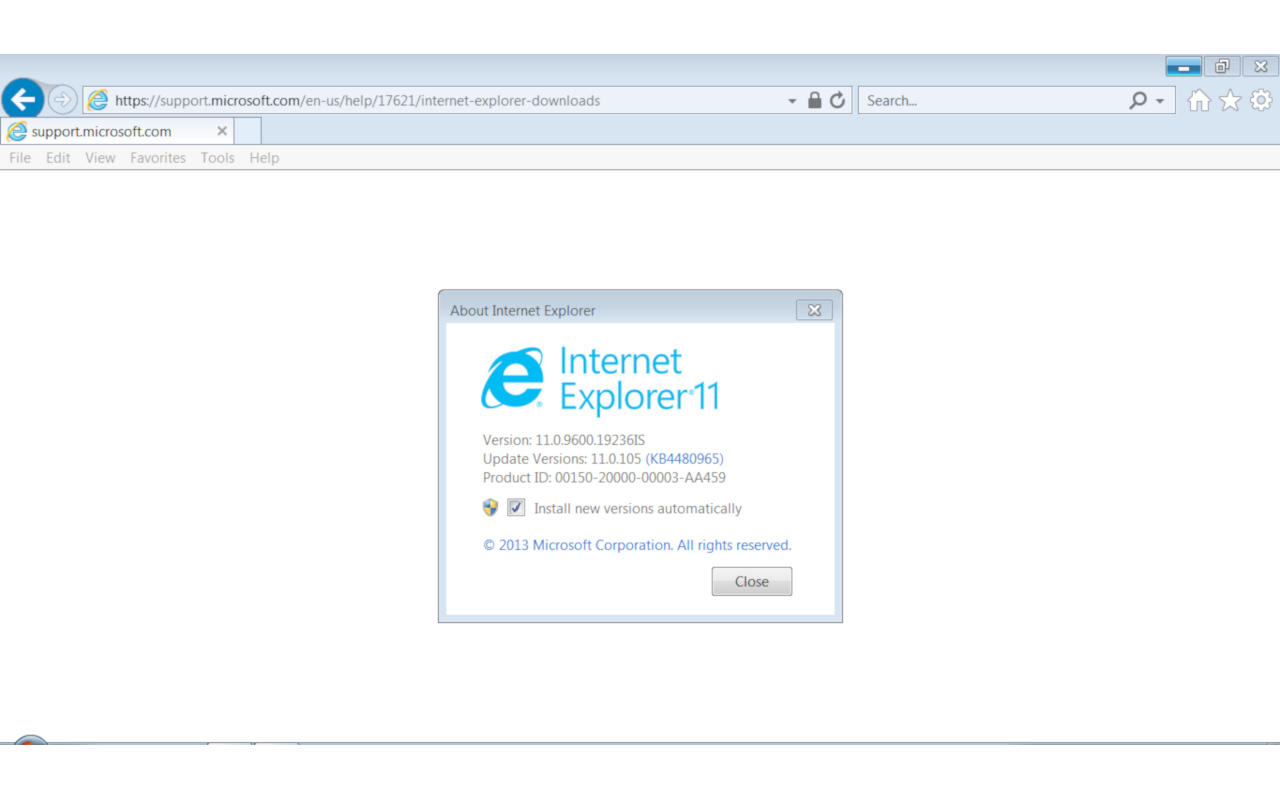Minimize the browser window
Viewport: 1280px width, 800px height.
(1184, 67)
